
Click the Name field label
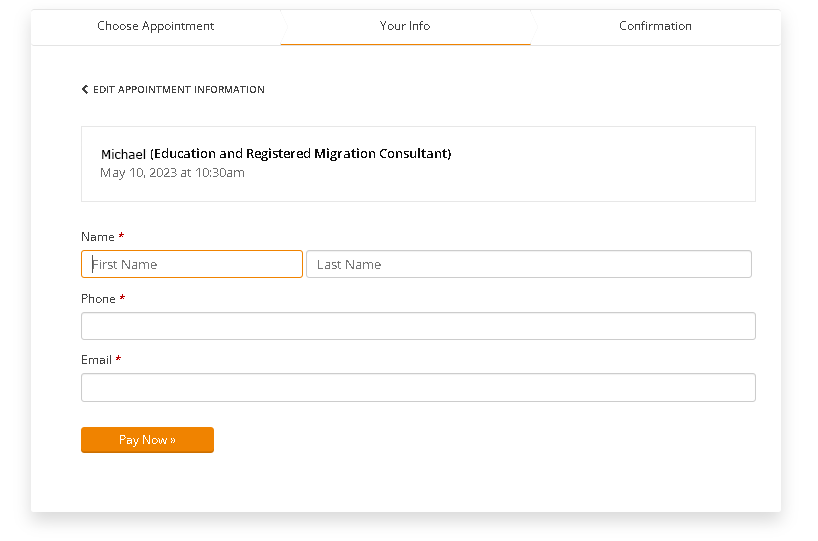[97, 237]
